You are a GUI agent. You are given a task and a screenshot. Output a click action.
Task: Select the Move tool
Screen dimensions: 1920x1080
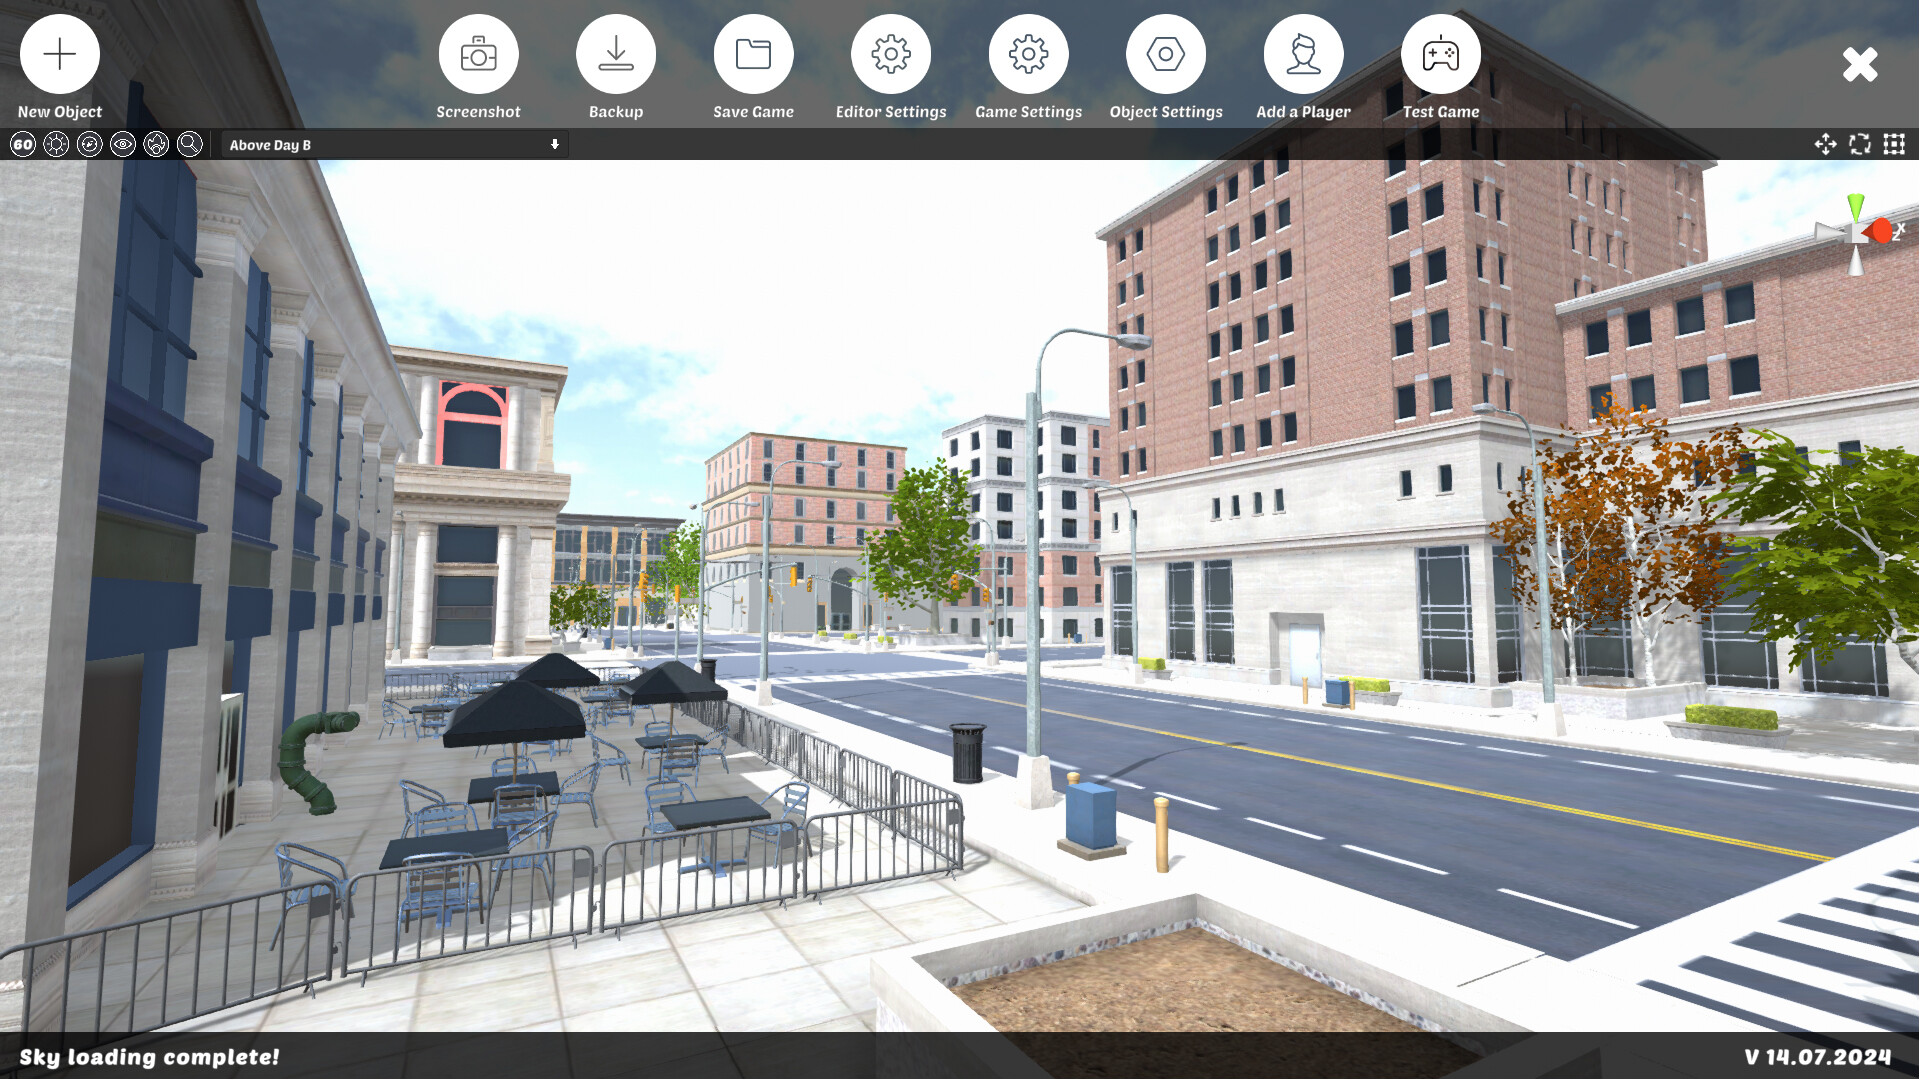pos(1826,145)
